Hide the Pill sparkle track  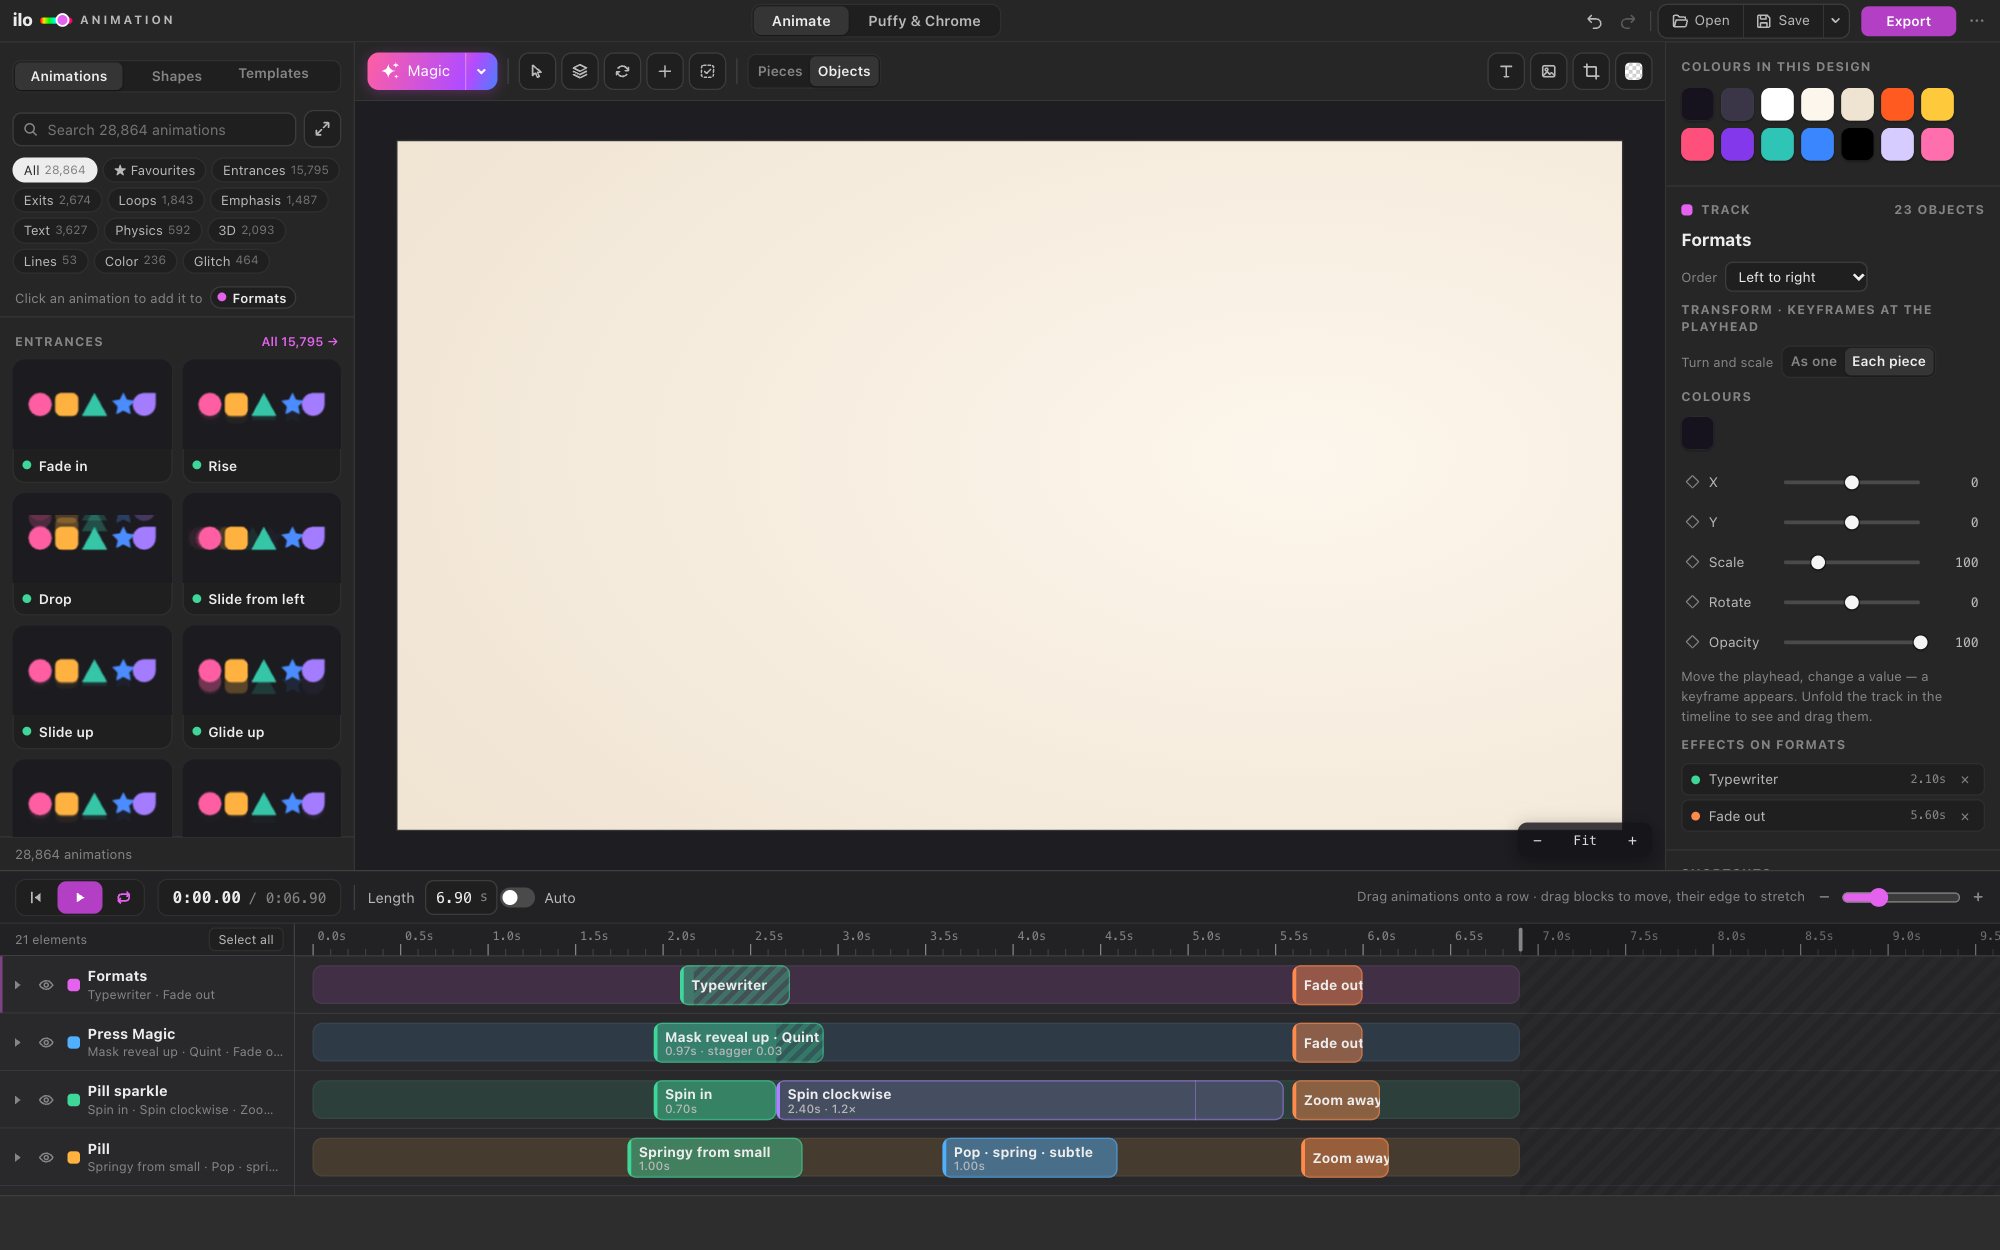(x=46, y=1100)
